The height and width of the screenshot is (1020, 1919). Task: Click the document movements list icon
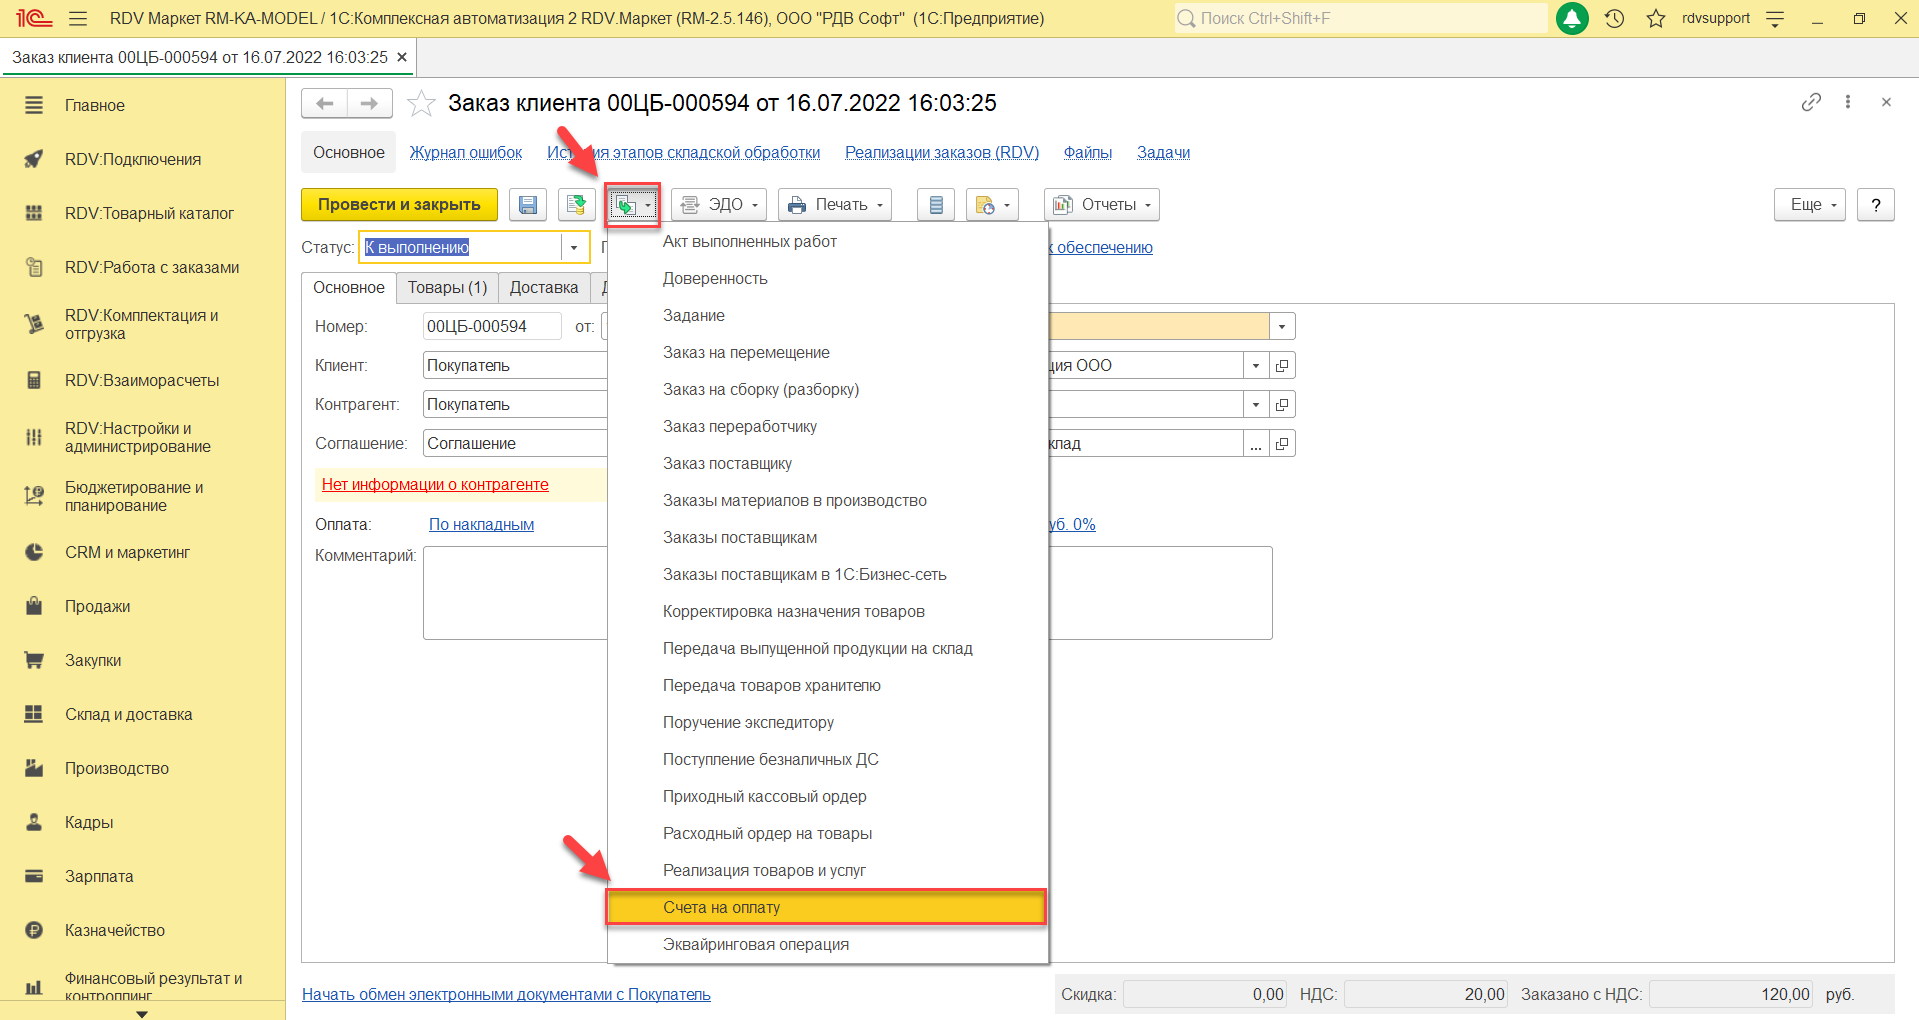(x=936, y=205)
